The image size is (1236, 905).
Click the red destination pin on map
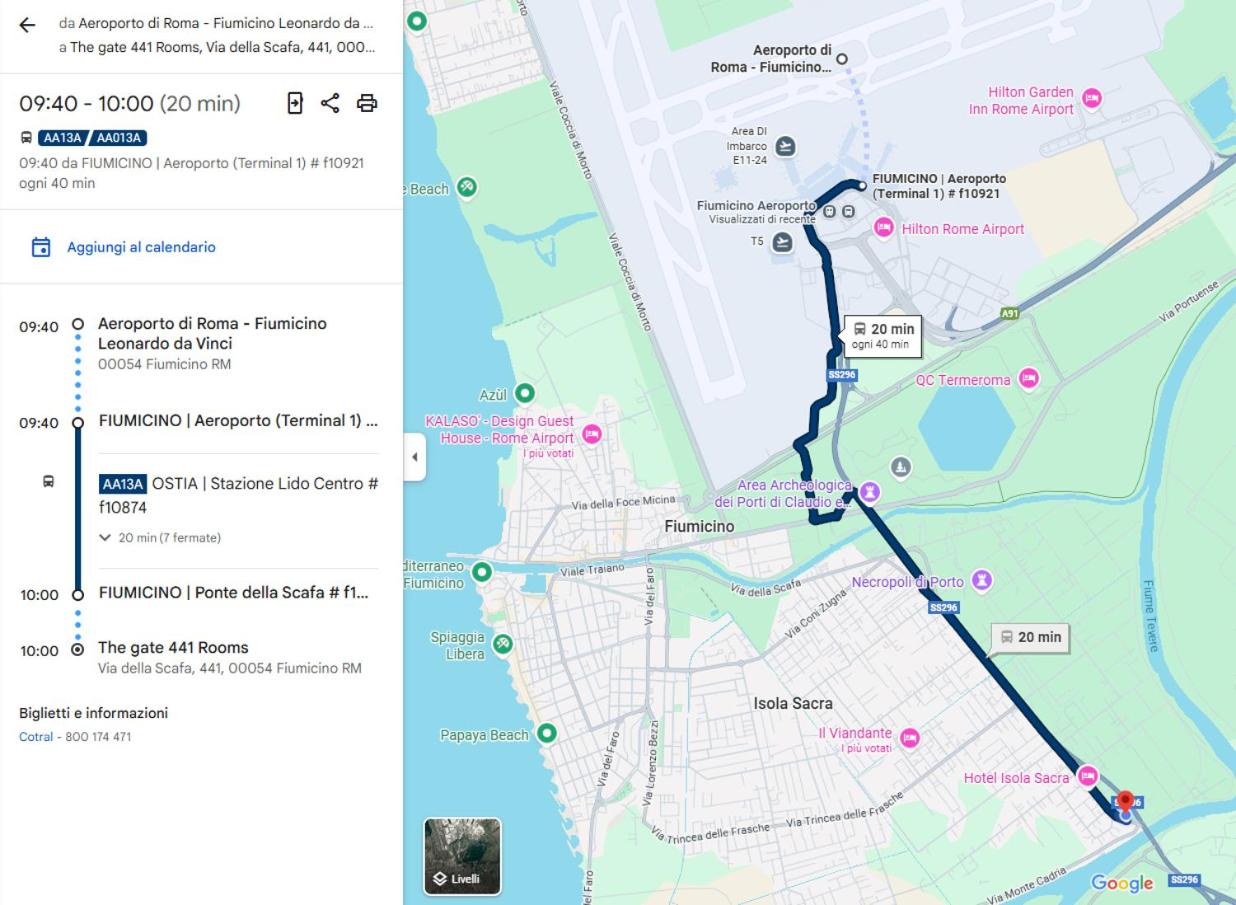pyautogui.click(x=1125, y=801)
